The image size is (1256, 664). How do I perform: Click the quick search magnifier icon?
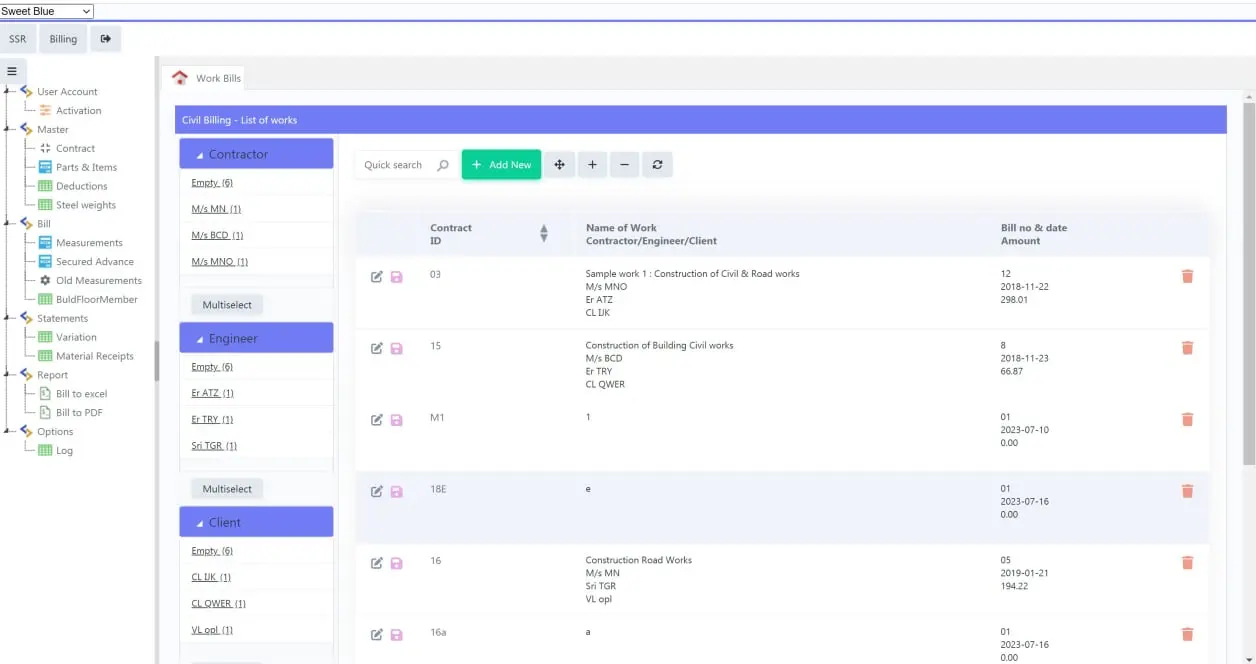point(439,164)
